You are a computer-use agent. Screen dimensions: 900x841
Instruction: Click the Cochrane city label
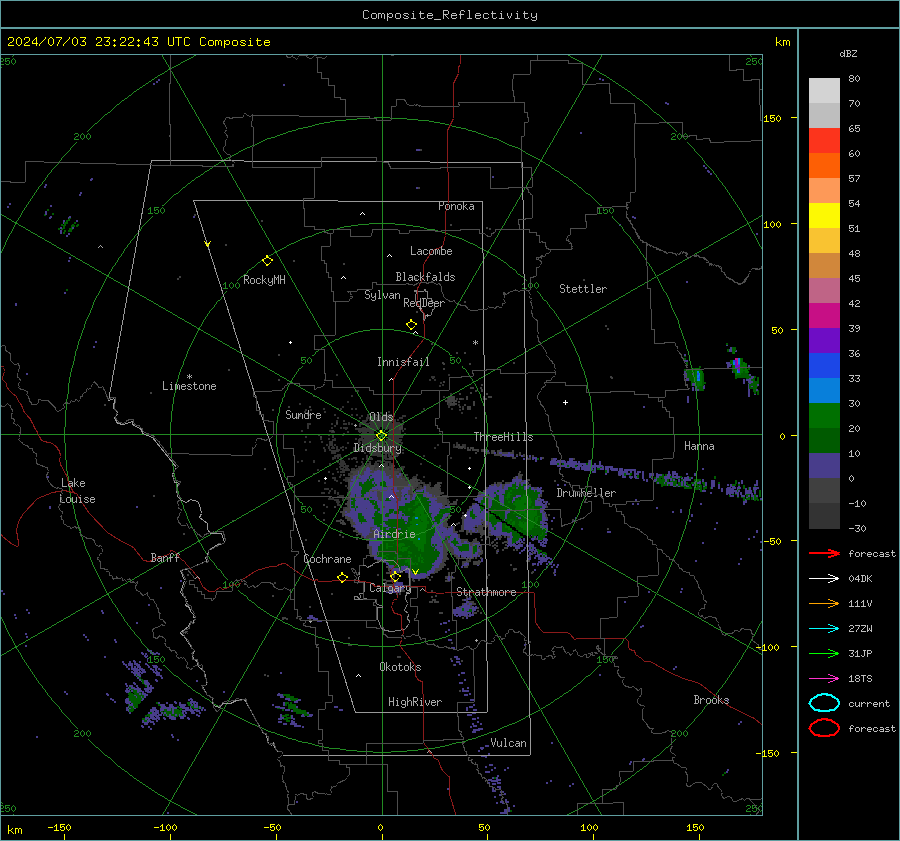tap(327, 559)
